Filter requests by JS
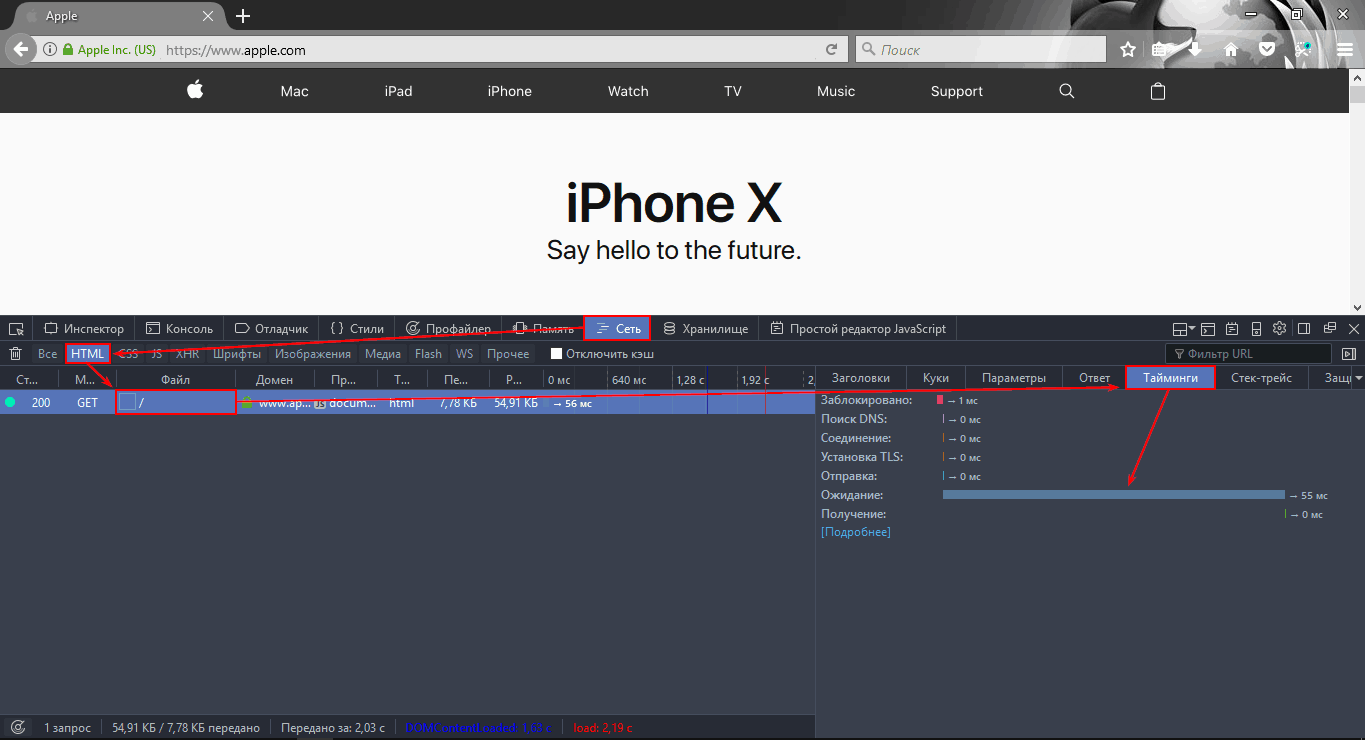 [157, 354]
